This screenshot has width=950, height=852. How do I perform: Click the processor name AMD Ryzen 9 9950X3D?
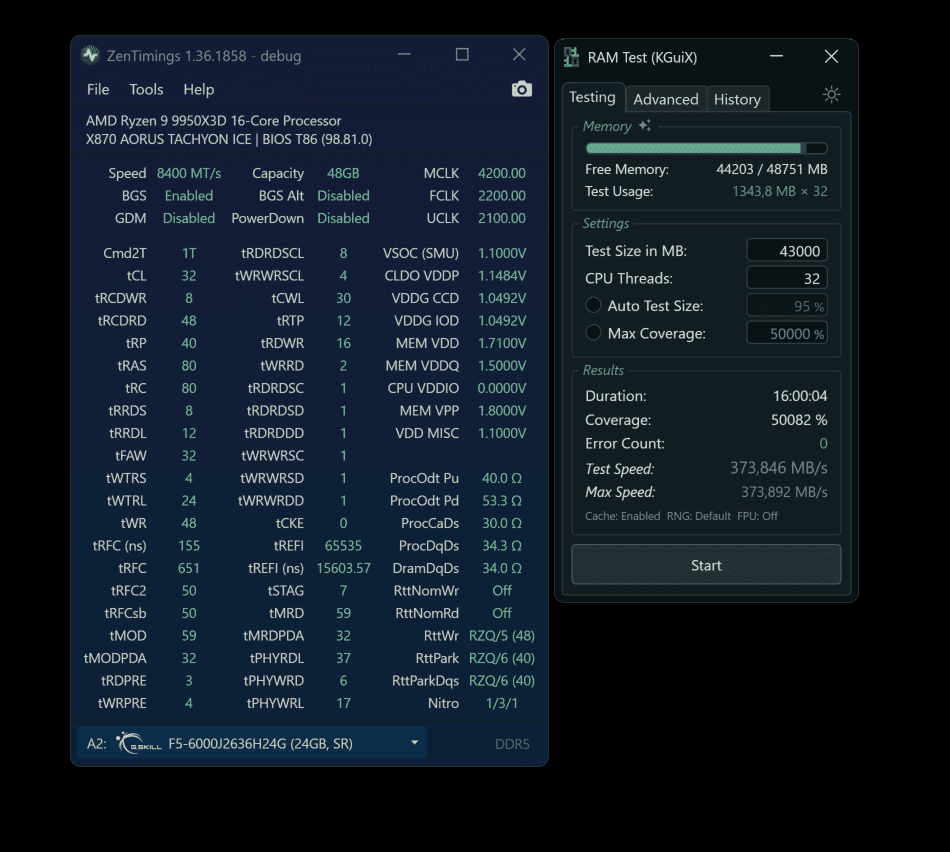213,121
